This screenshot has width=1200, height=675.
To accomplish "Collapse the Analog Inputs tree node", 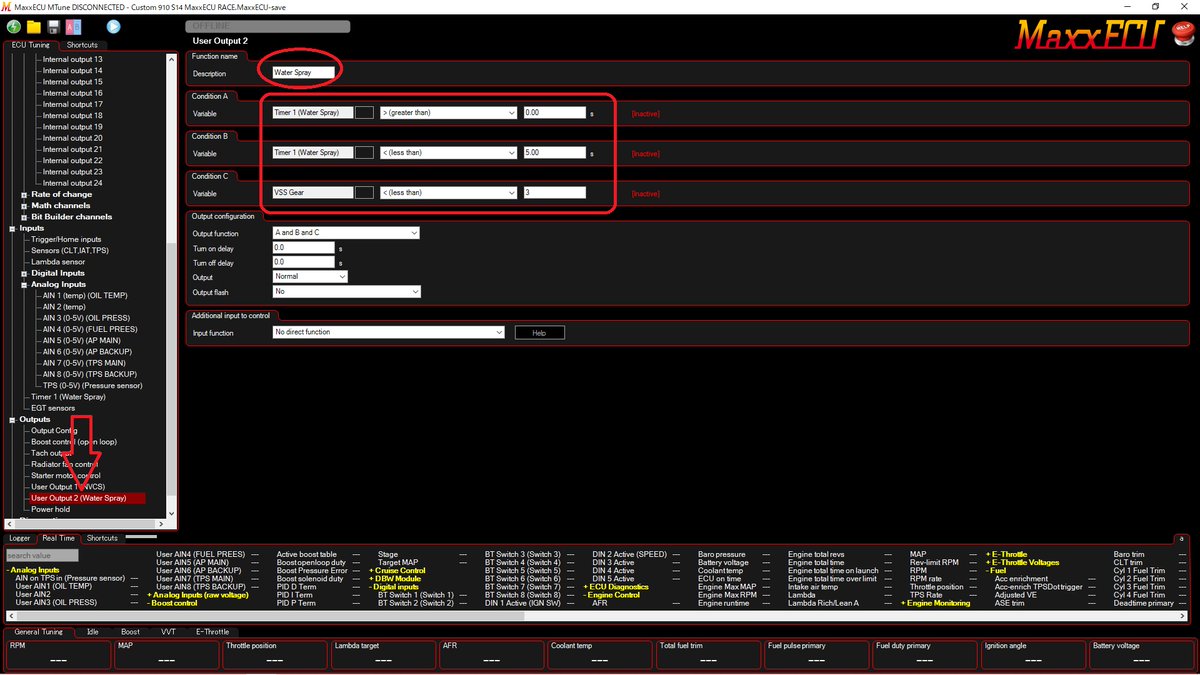I will coord(24,284).
